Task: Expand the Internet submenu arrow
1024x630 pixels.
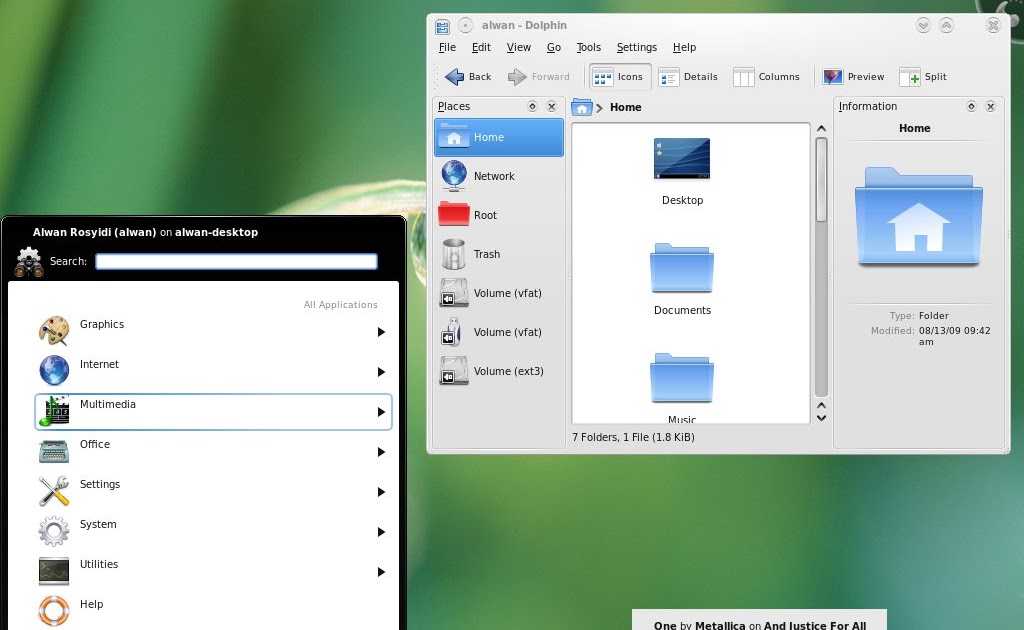Action: (381, 372)
